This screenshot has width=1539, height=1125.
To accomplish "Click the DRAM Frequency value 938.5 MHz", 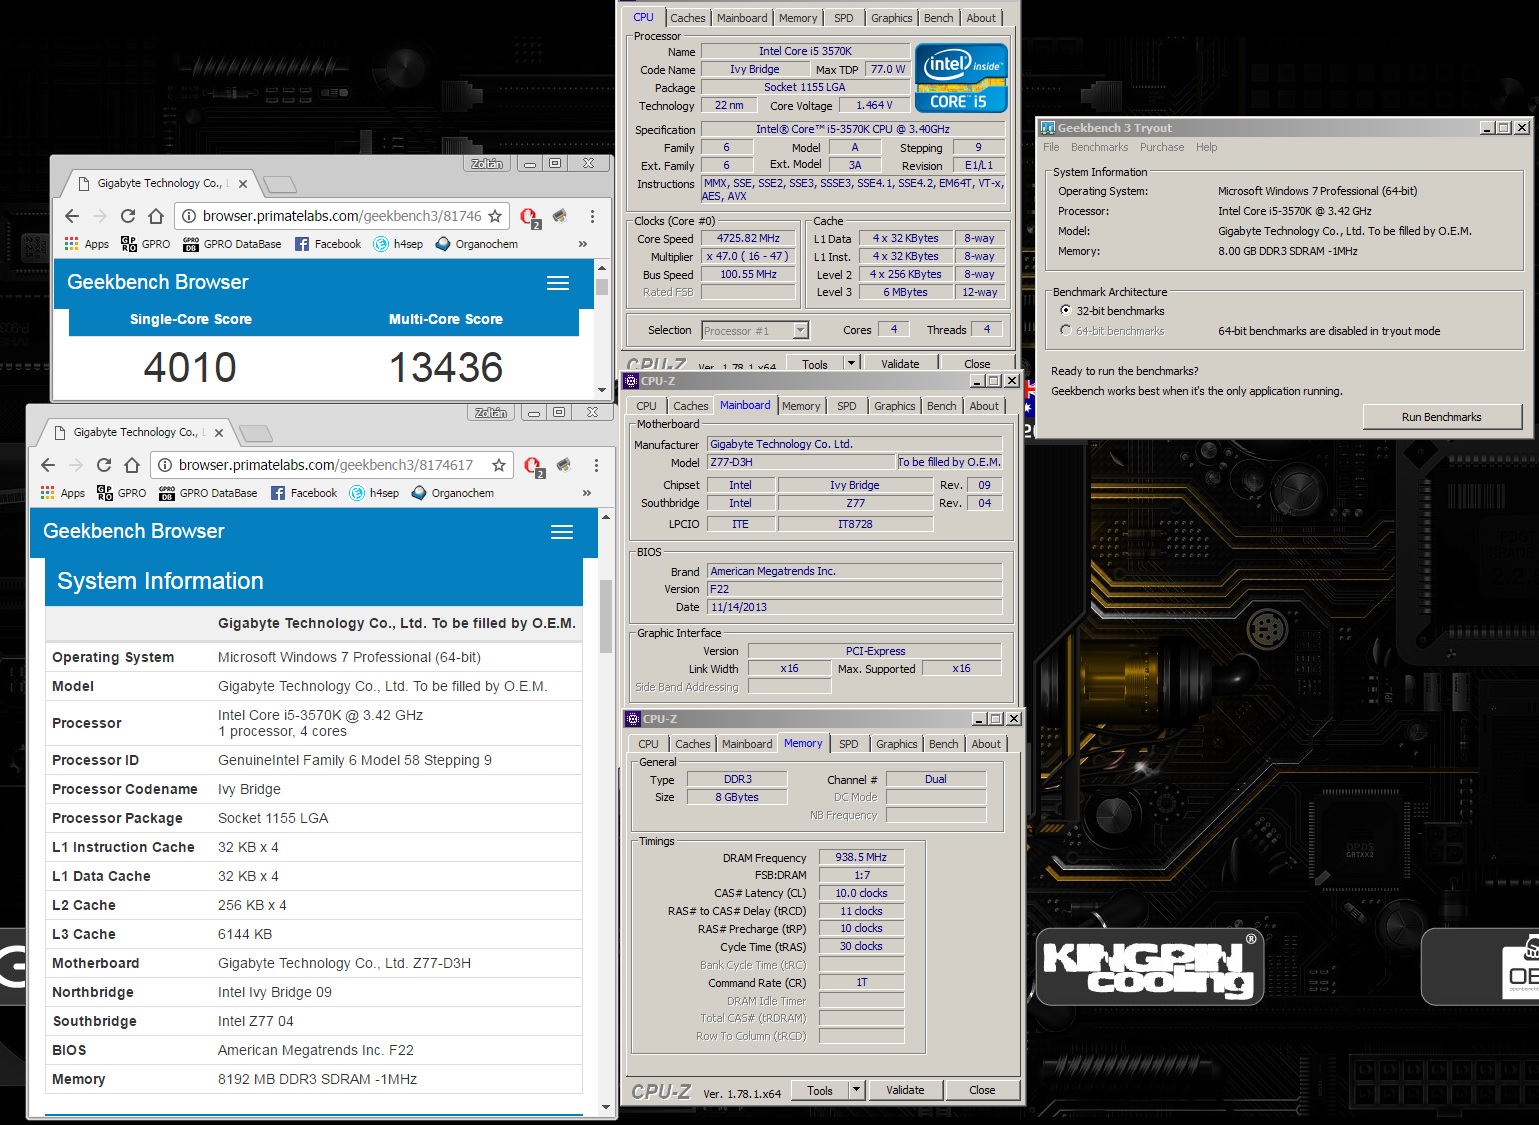I will pos(861,857).
